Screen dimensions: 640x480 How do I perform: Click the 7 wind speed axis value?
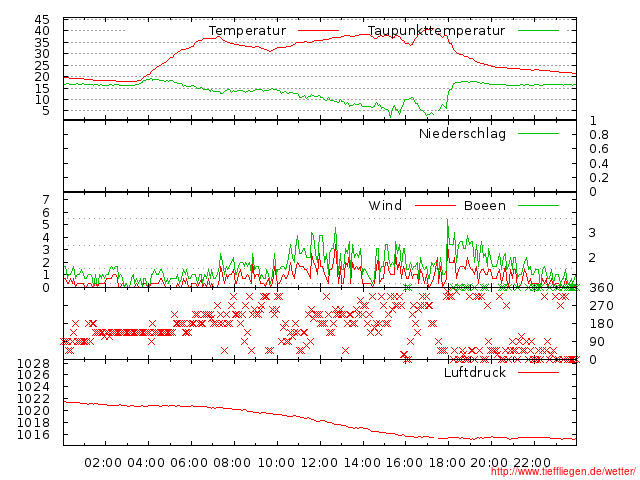[x=46, y=200]
